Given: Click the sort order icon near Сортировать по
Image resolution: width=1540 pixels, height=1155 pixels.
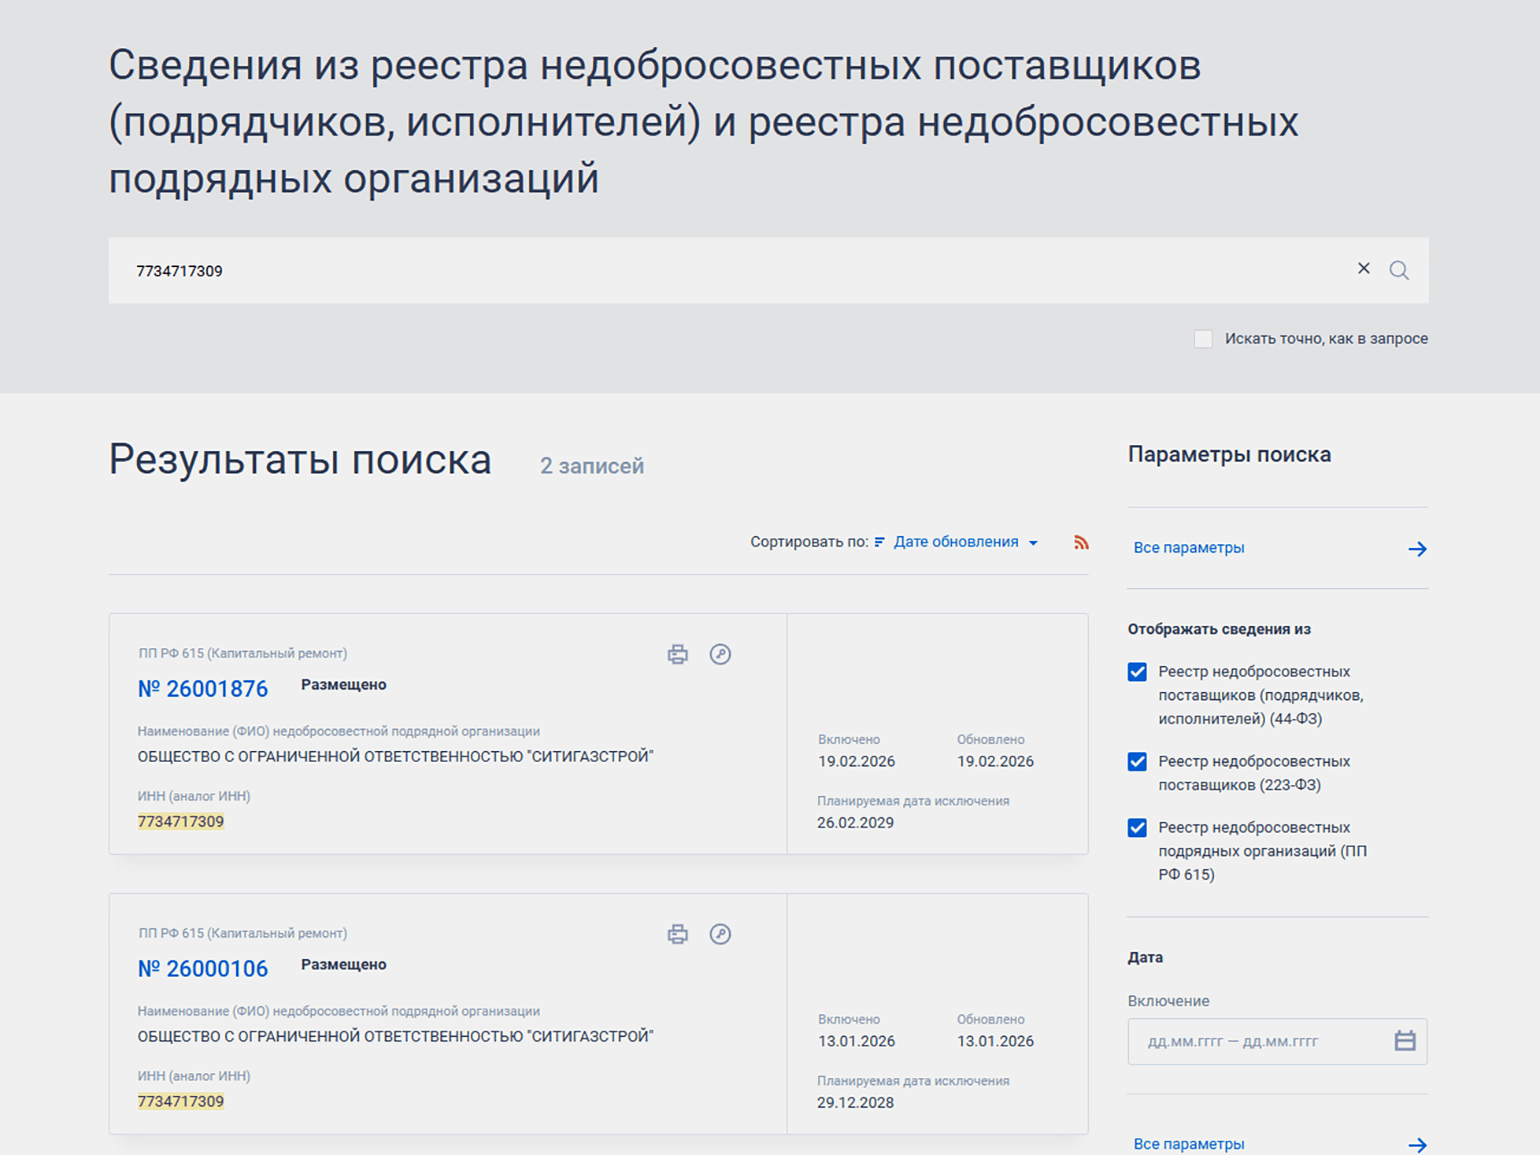Looking at the screenshot, I should tap(880, 542).
